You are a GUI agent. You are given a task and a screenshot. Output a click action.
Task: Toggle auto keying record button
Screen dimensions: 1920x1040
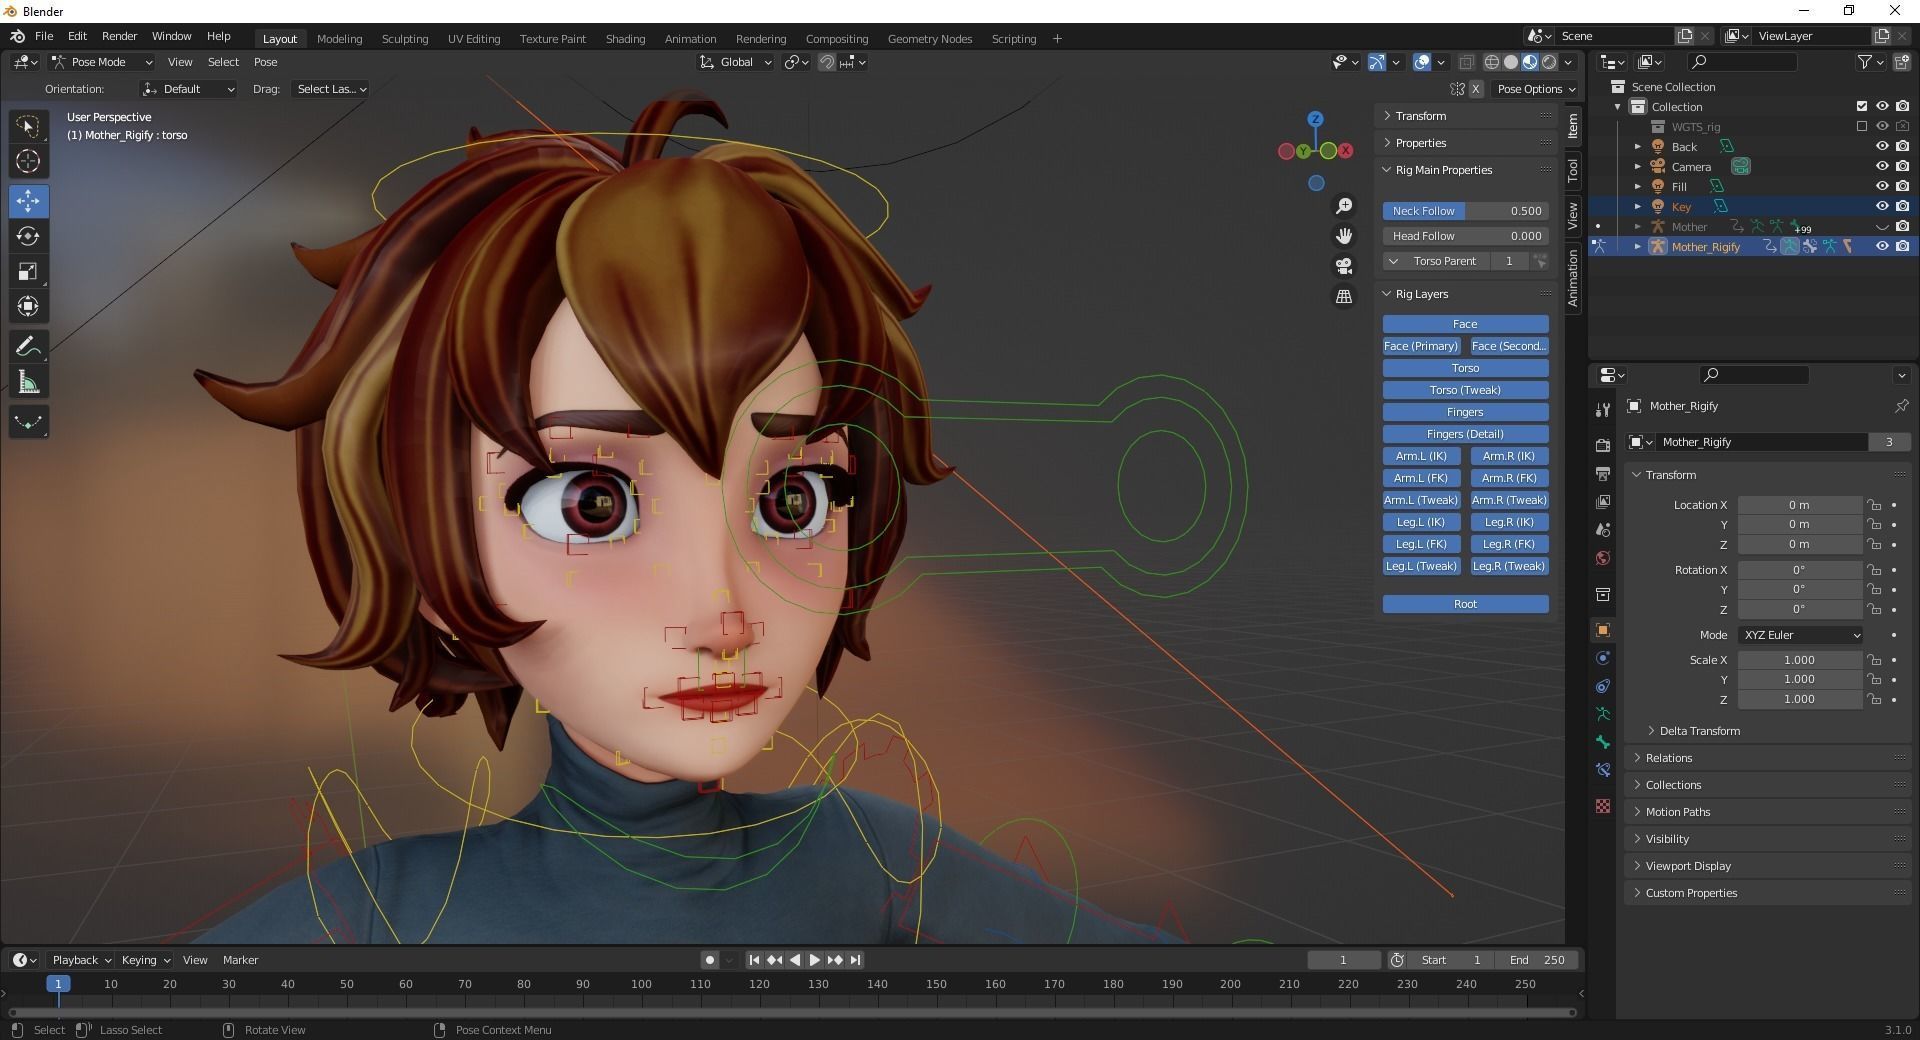(x=709, y=960)
